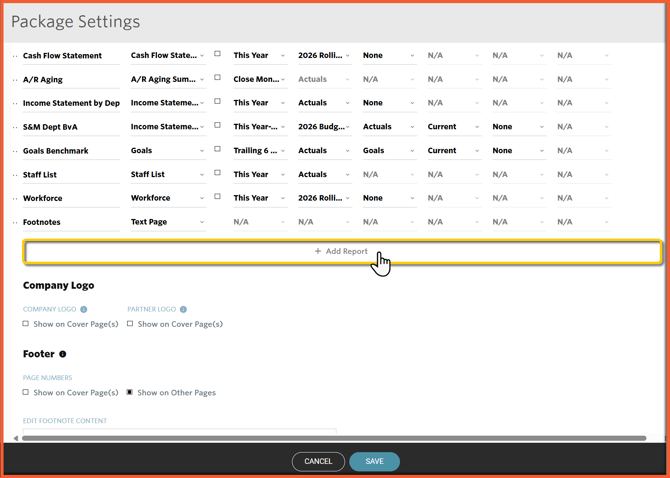Viewport: 670px width, 478px height.
Task: Open Trailing 6 period dropdown for Goals Benchmark
Action: [x=258, y=151]
